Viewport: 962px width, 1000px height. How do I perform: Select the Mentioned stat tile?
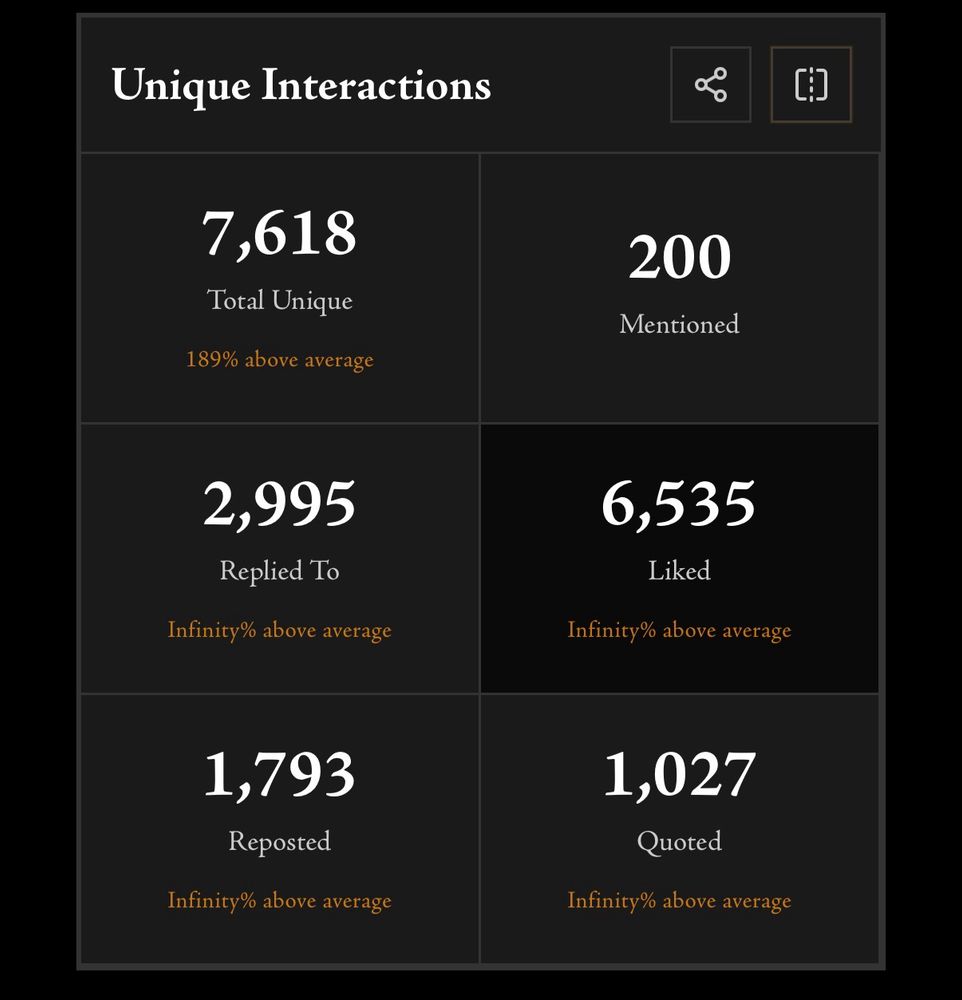[x=680, y=285]
